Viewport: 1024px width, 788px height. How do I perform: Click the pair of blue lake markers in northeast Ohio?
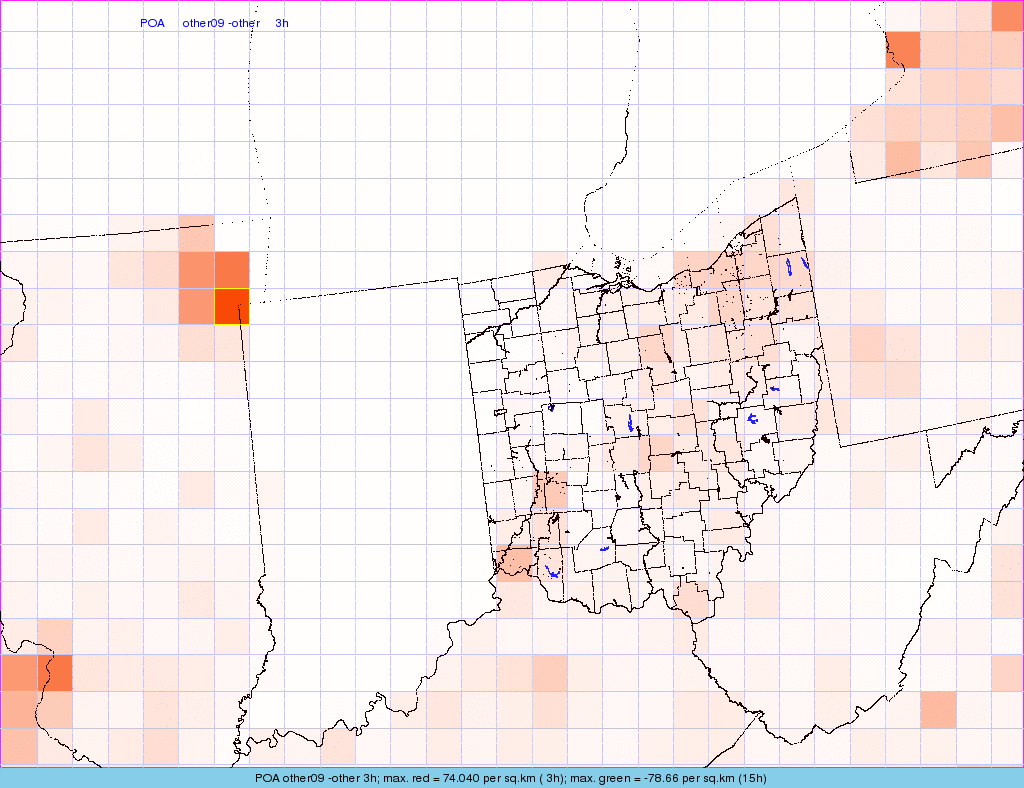796,266
